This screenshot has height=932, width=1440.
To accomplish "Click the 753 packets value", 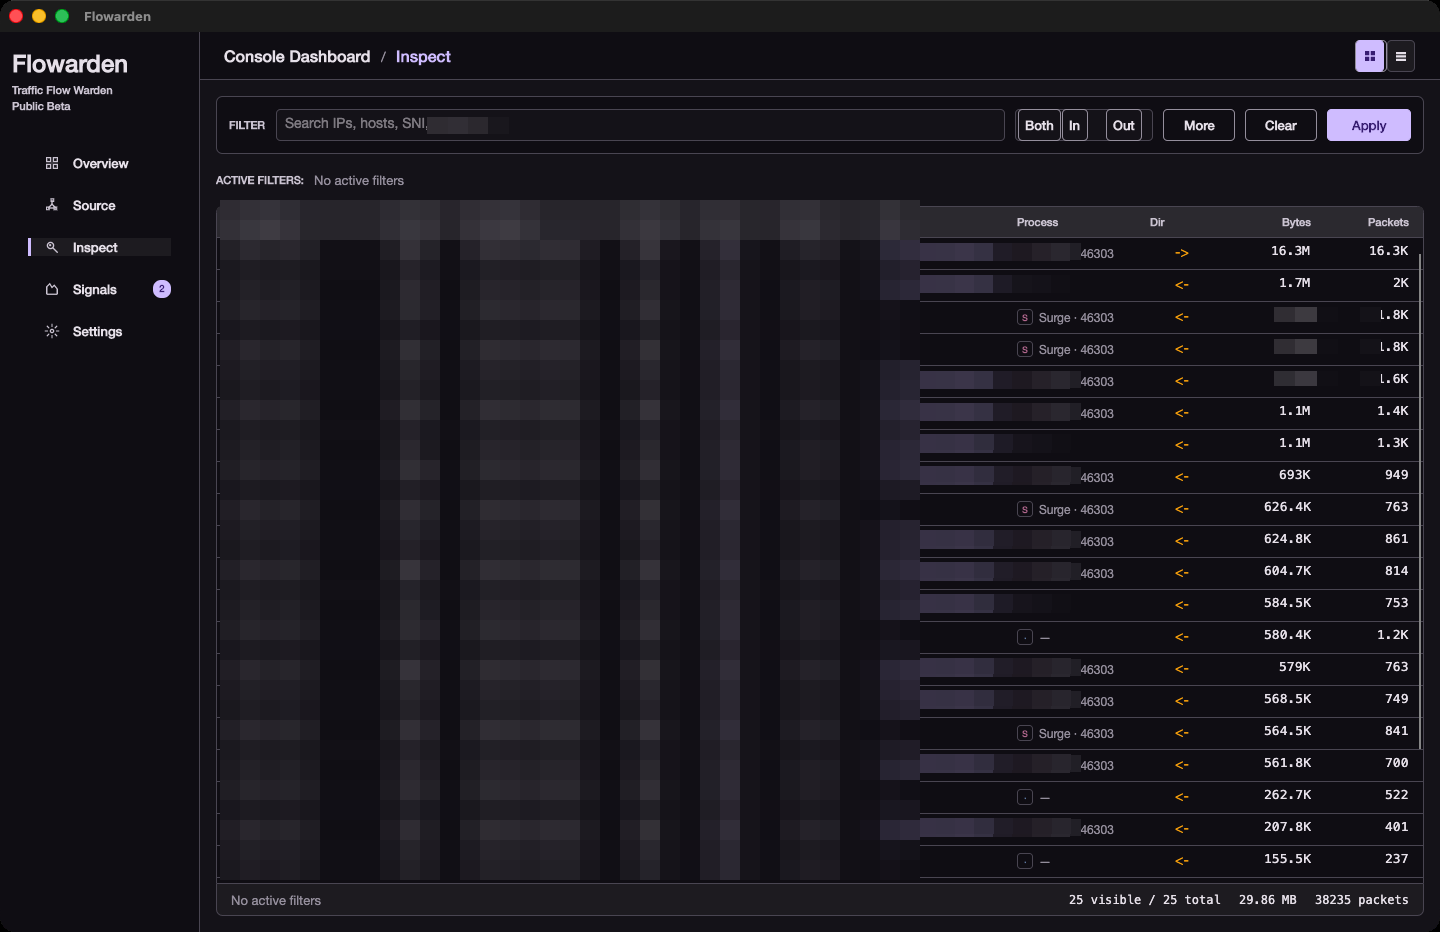I will click(x=1396, y=603).
